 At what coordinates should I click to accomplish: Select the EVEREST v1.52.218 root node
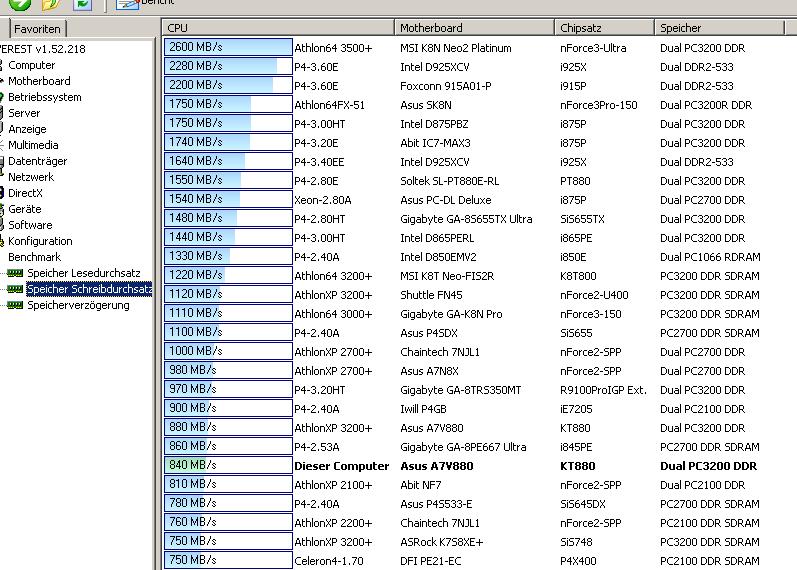[x=43, y=49]
